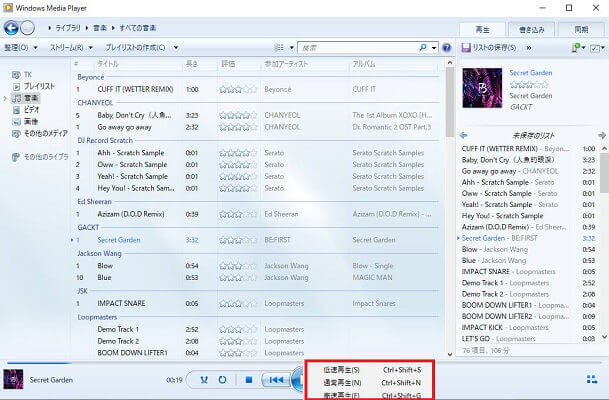Viewport: 609px width, 400px height.
Task: Click the playback seek bar
Action: click(x=304, y=363)
